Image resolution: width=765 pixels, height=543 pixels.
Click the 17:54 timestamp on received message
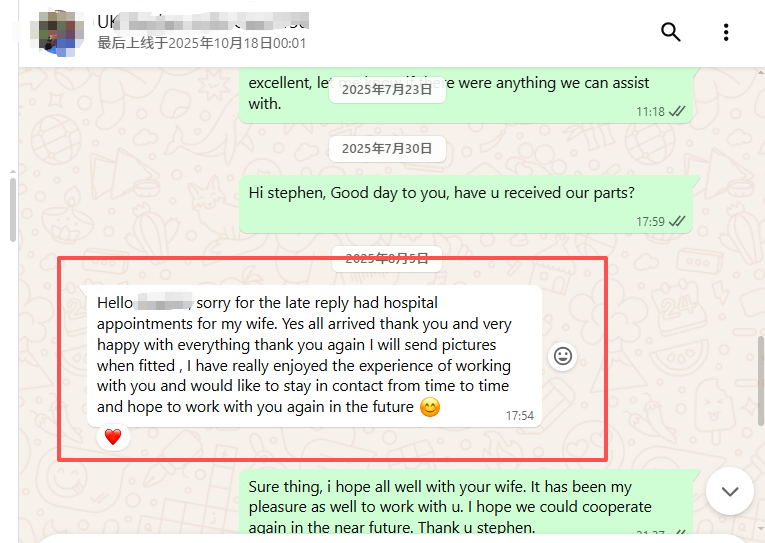[x=519, y=415]
